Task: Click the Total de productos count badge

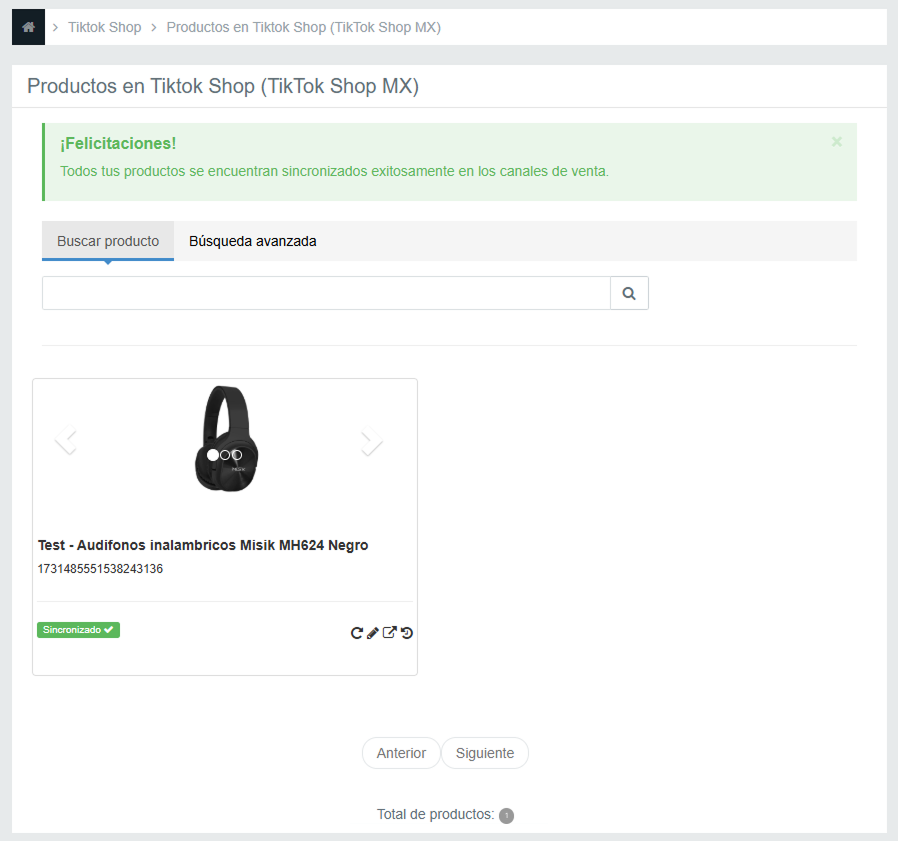Action: (x=506, y=815)
